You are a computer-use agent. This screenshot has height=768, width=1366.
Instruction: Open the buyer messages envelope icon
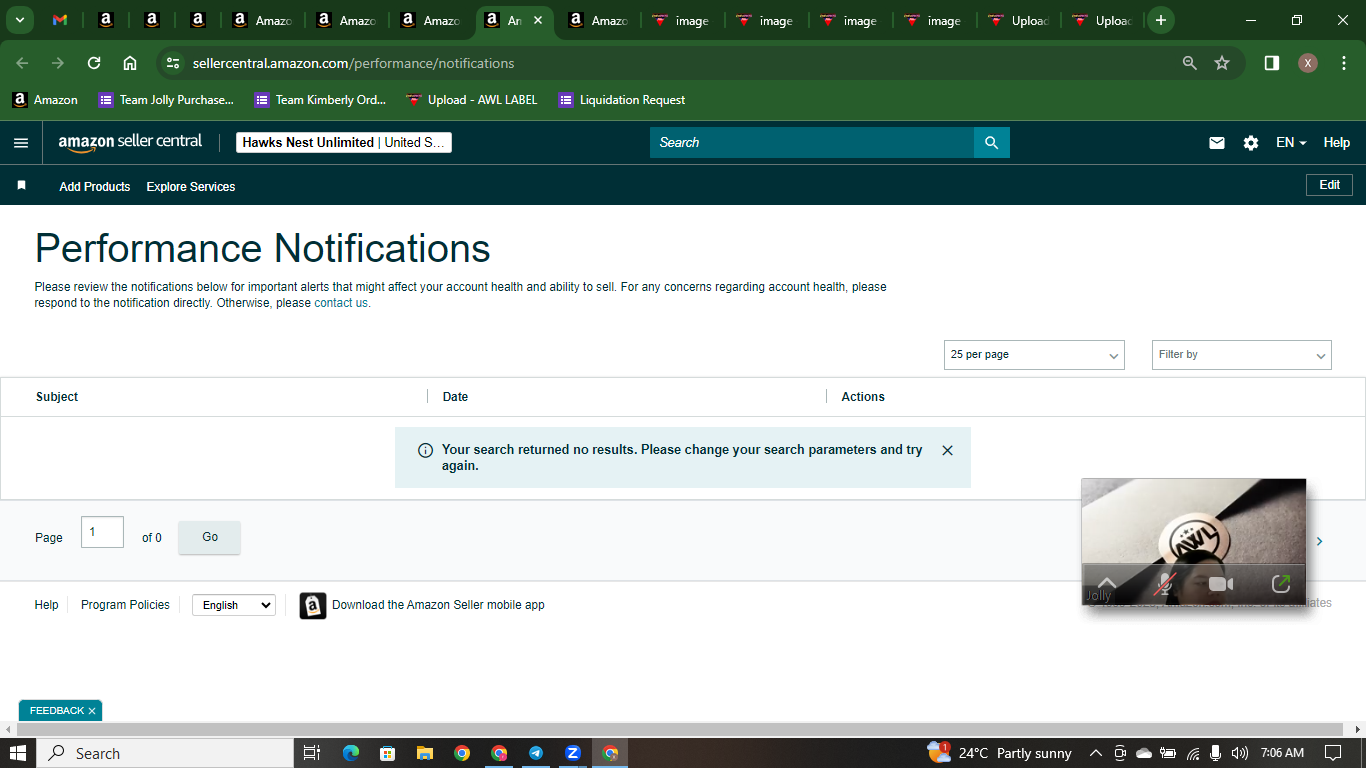[1217, 143]
